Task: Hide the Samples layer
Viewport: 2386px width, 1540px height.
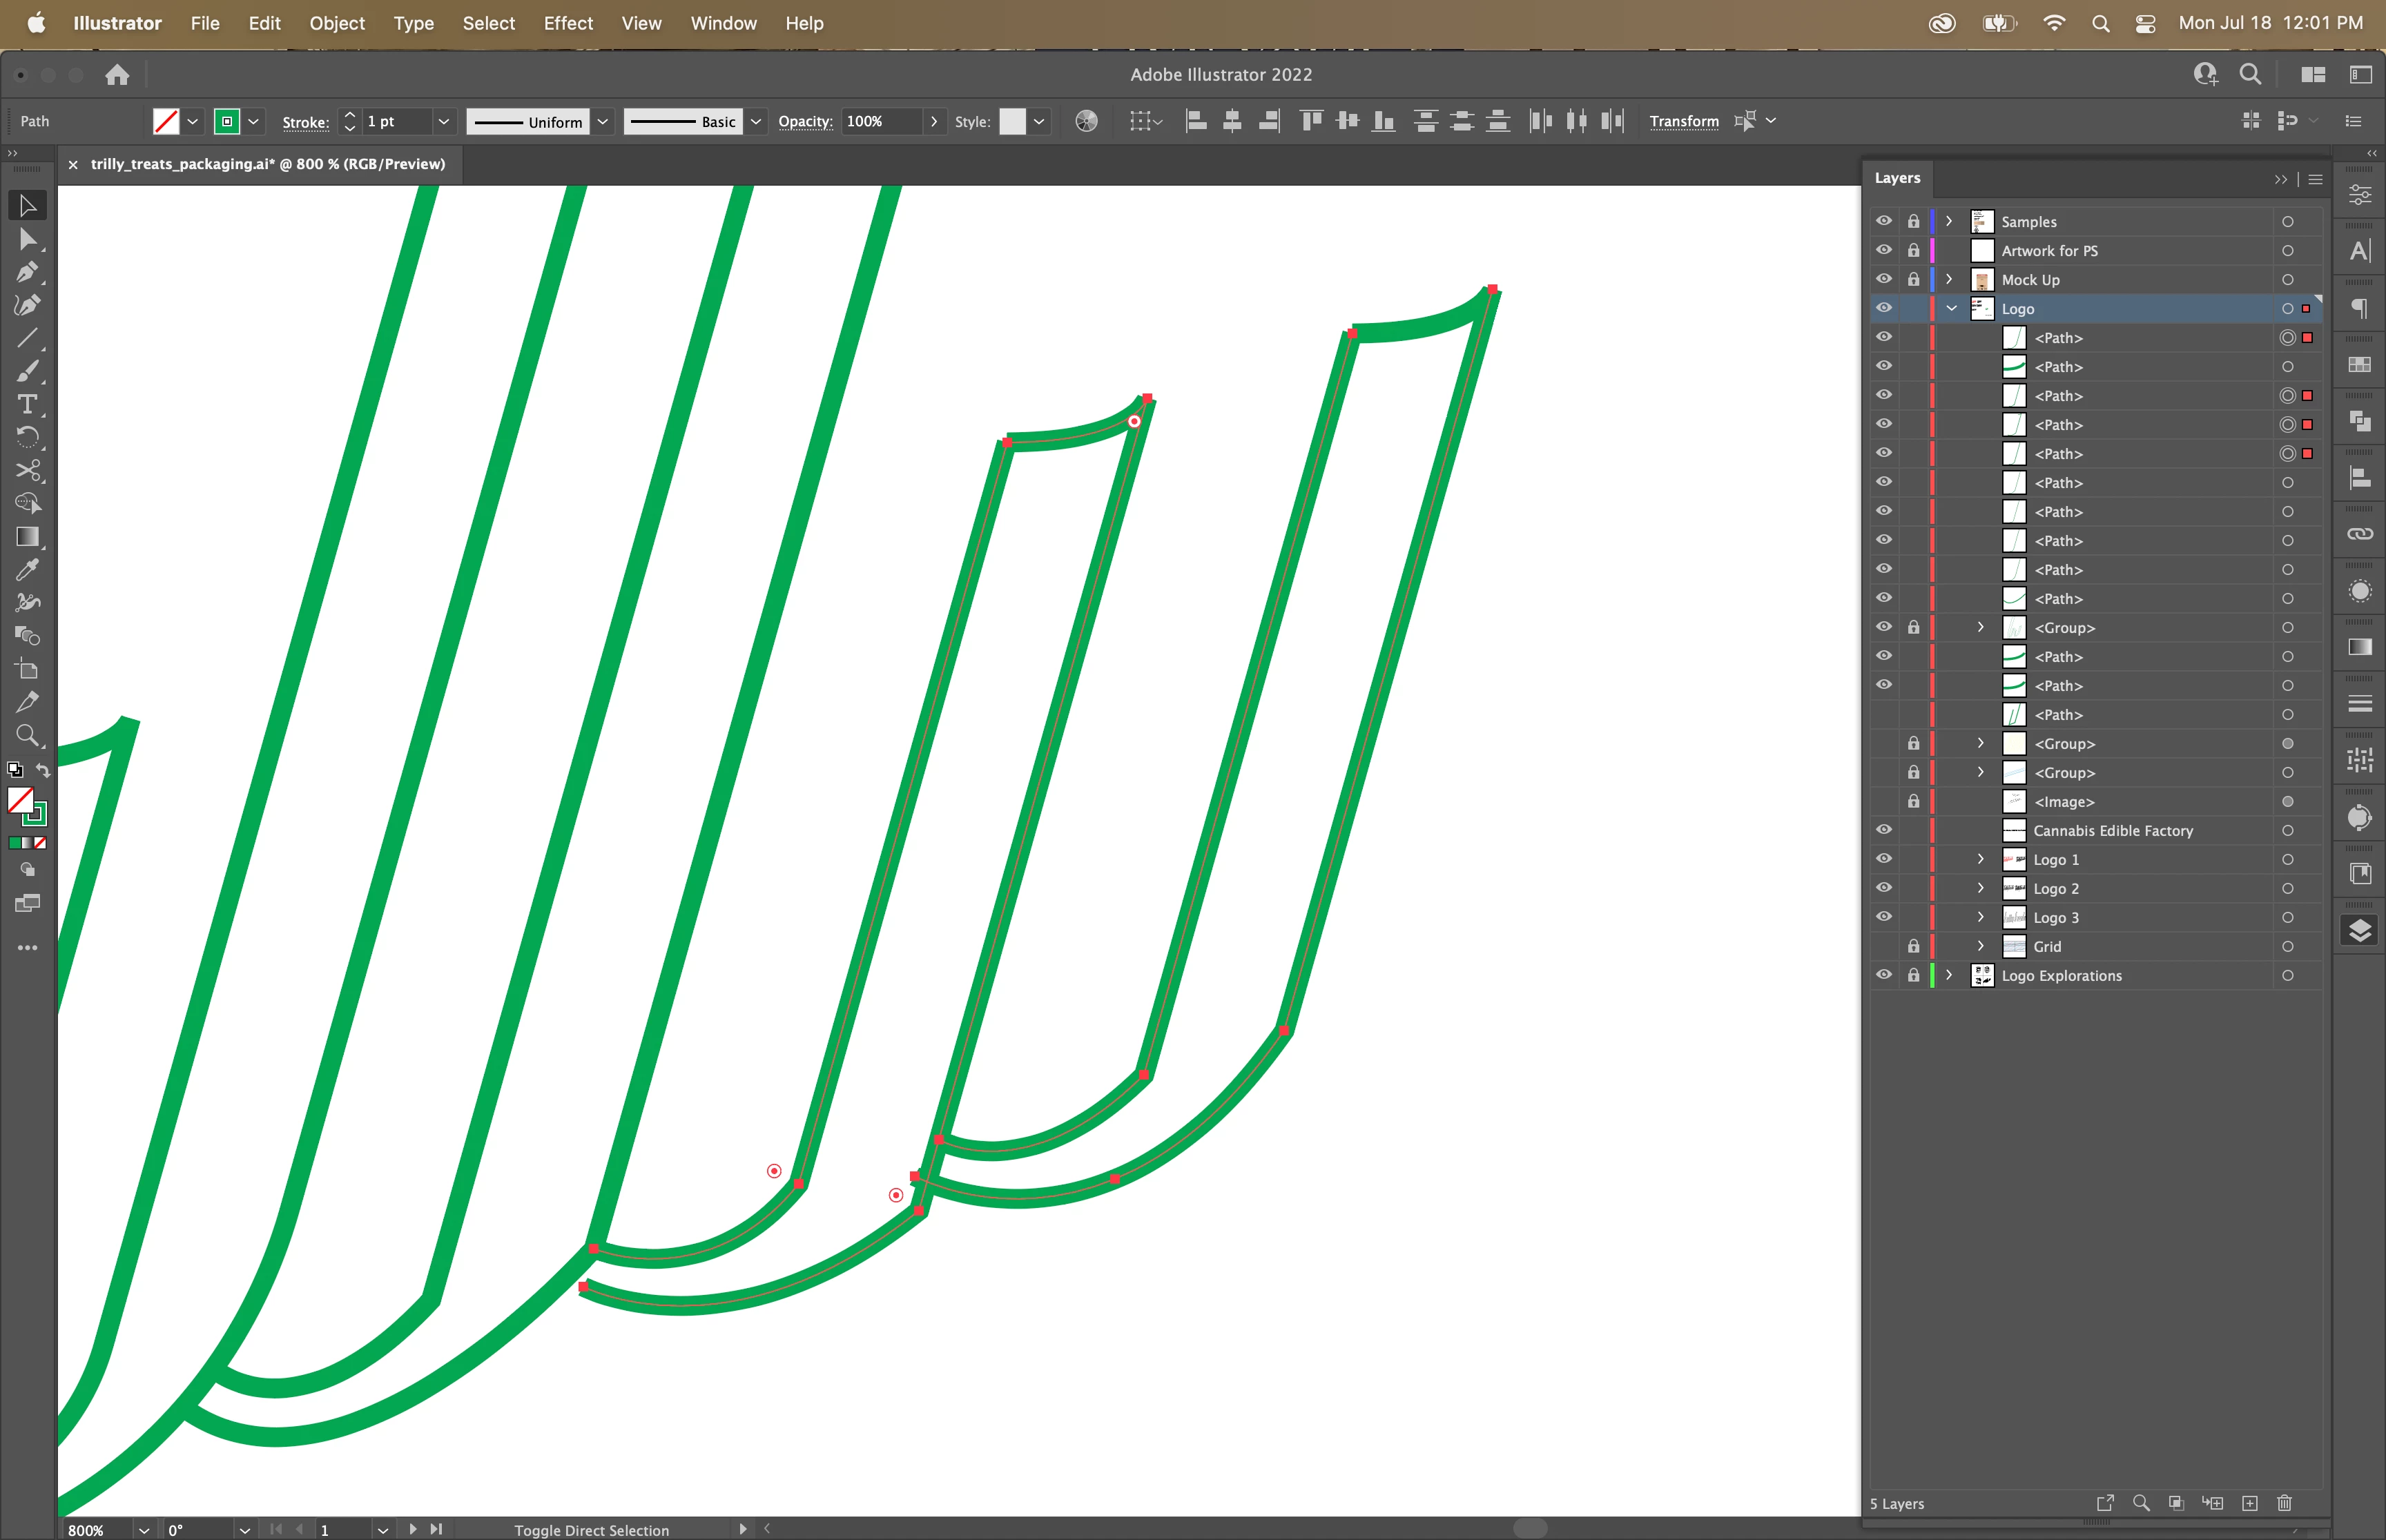Action: [1884, 221]
